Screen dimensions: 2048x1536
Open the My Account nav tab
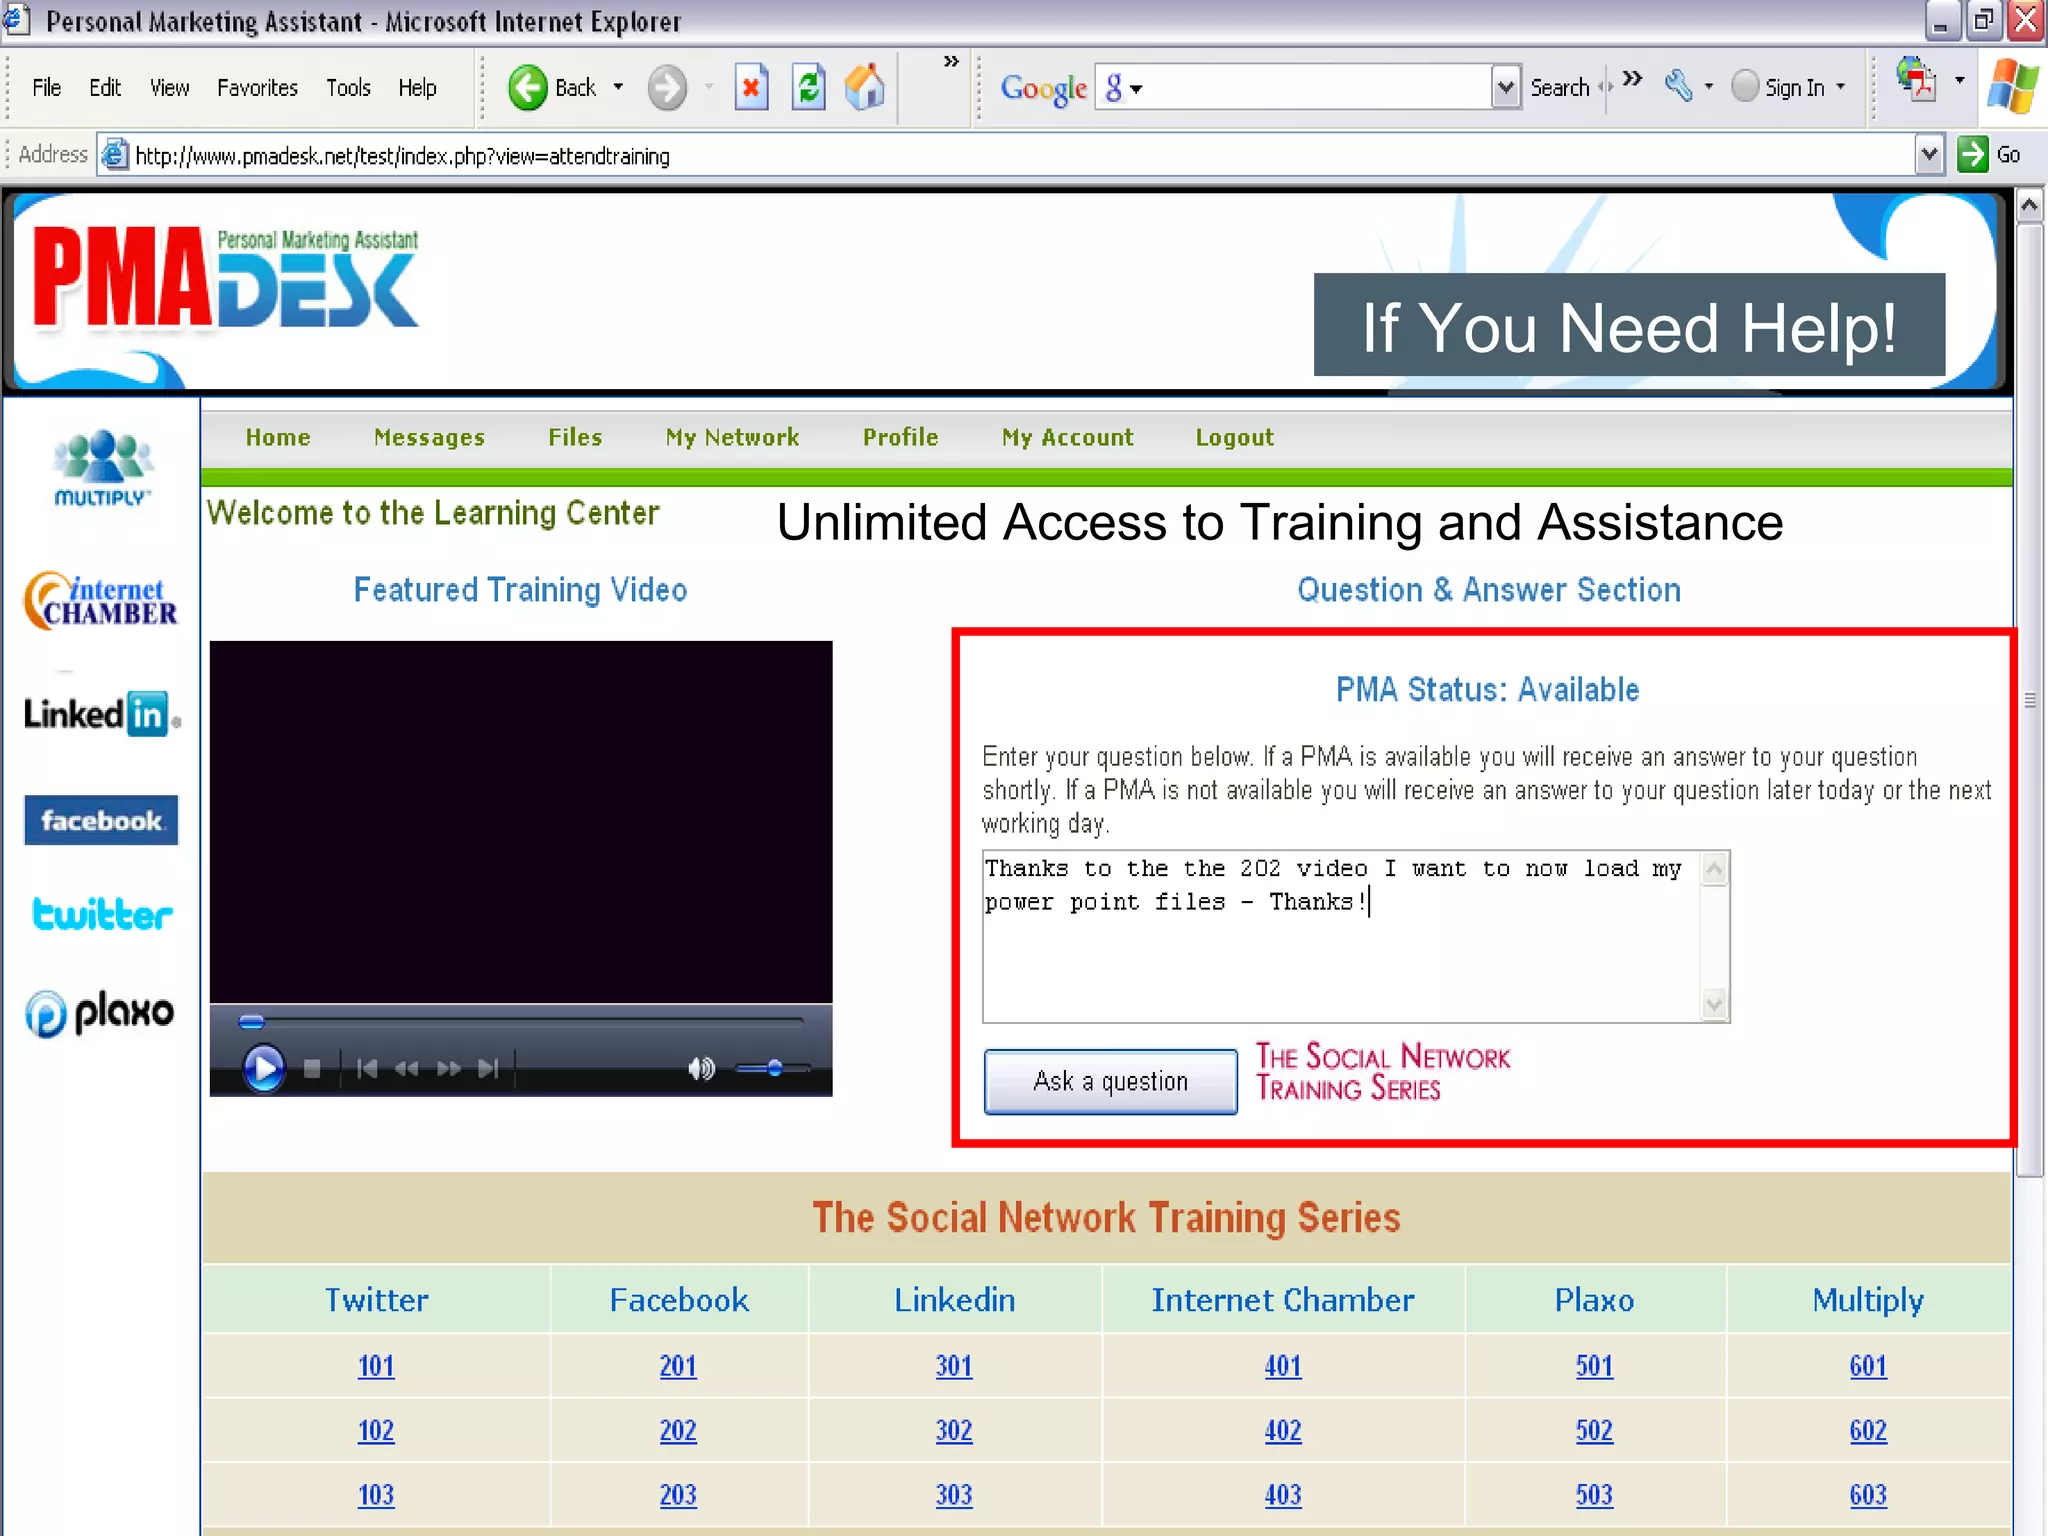click(x=1068, y=437)
